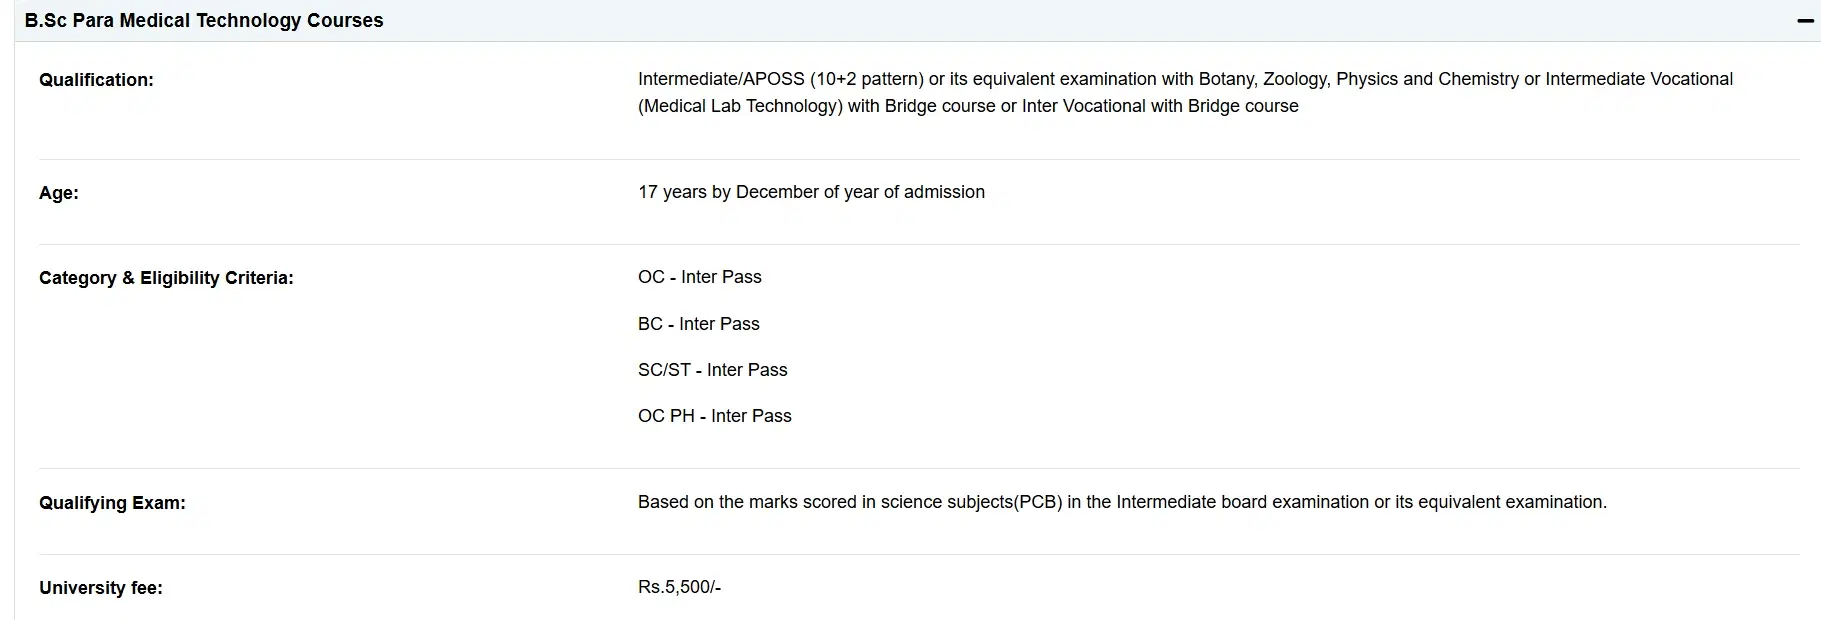Click the Qualification label

(96, 80)
